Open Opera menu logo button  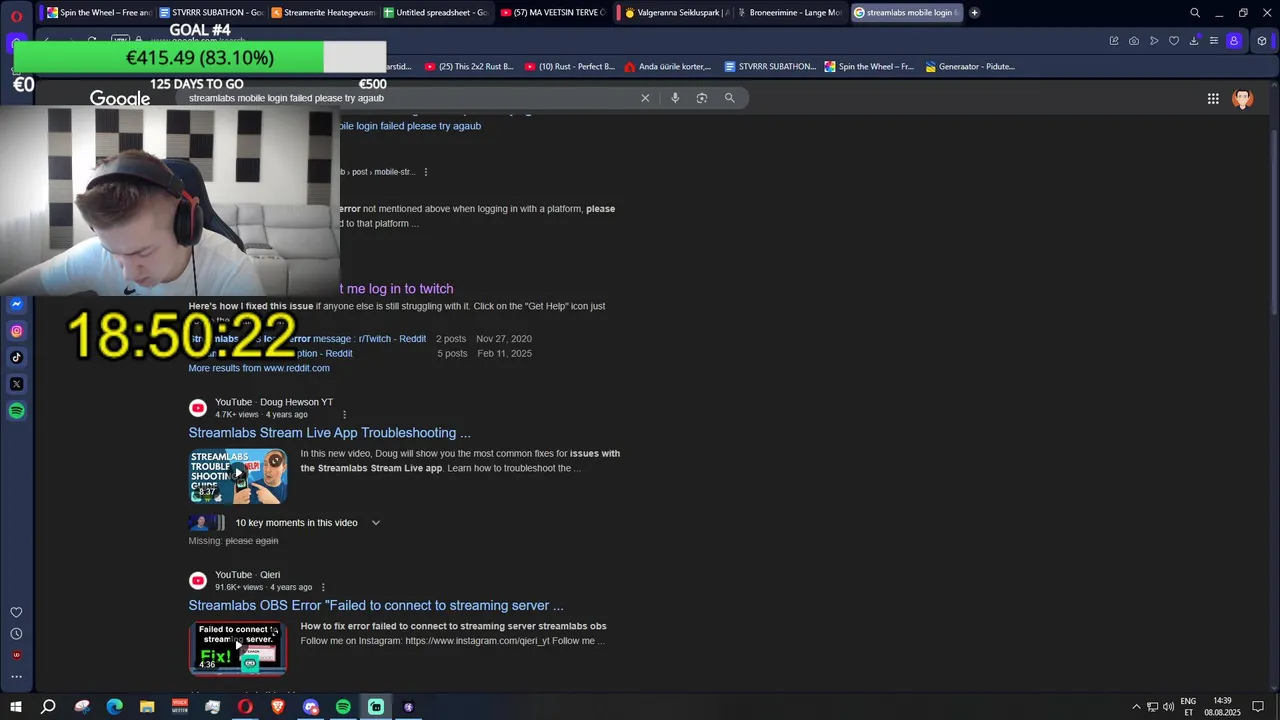coord(16,16)
